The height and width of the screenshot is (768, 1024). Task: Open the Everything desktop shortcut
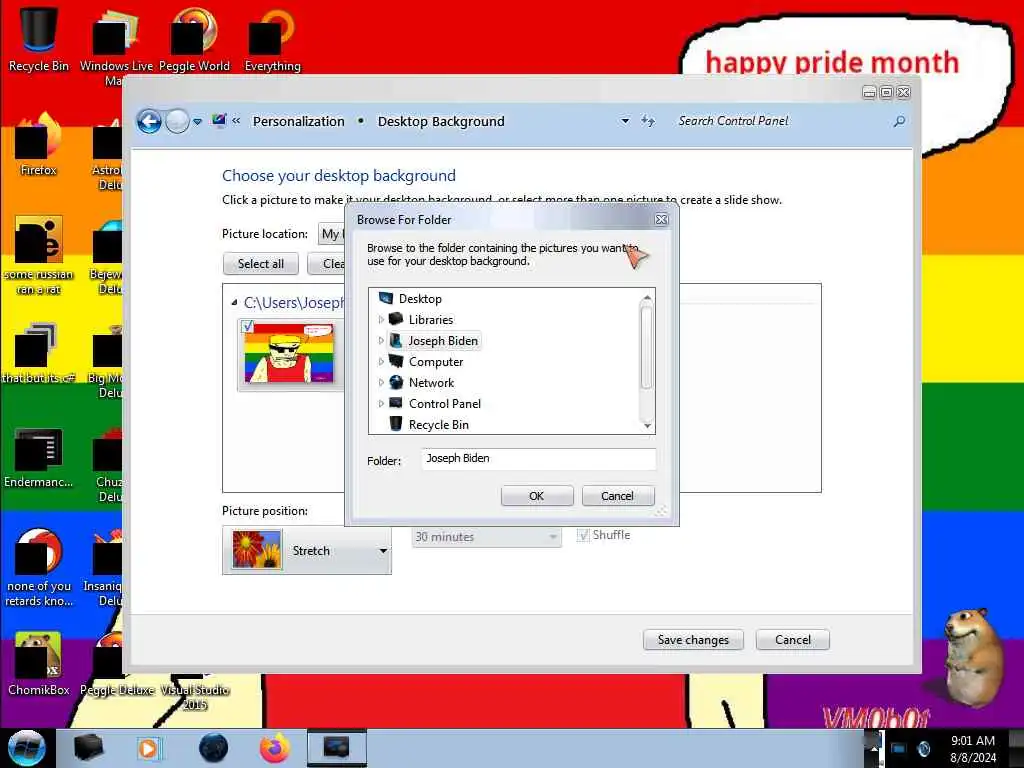[272, 39]
